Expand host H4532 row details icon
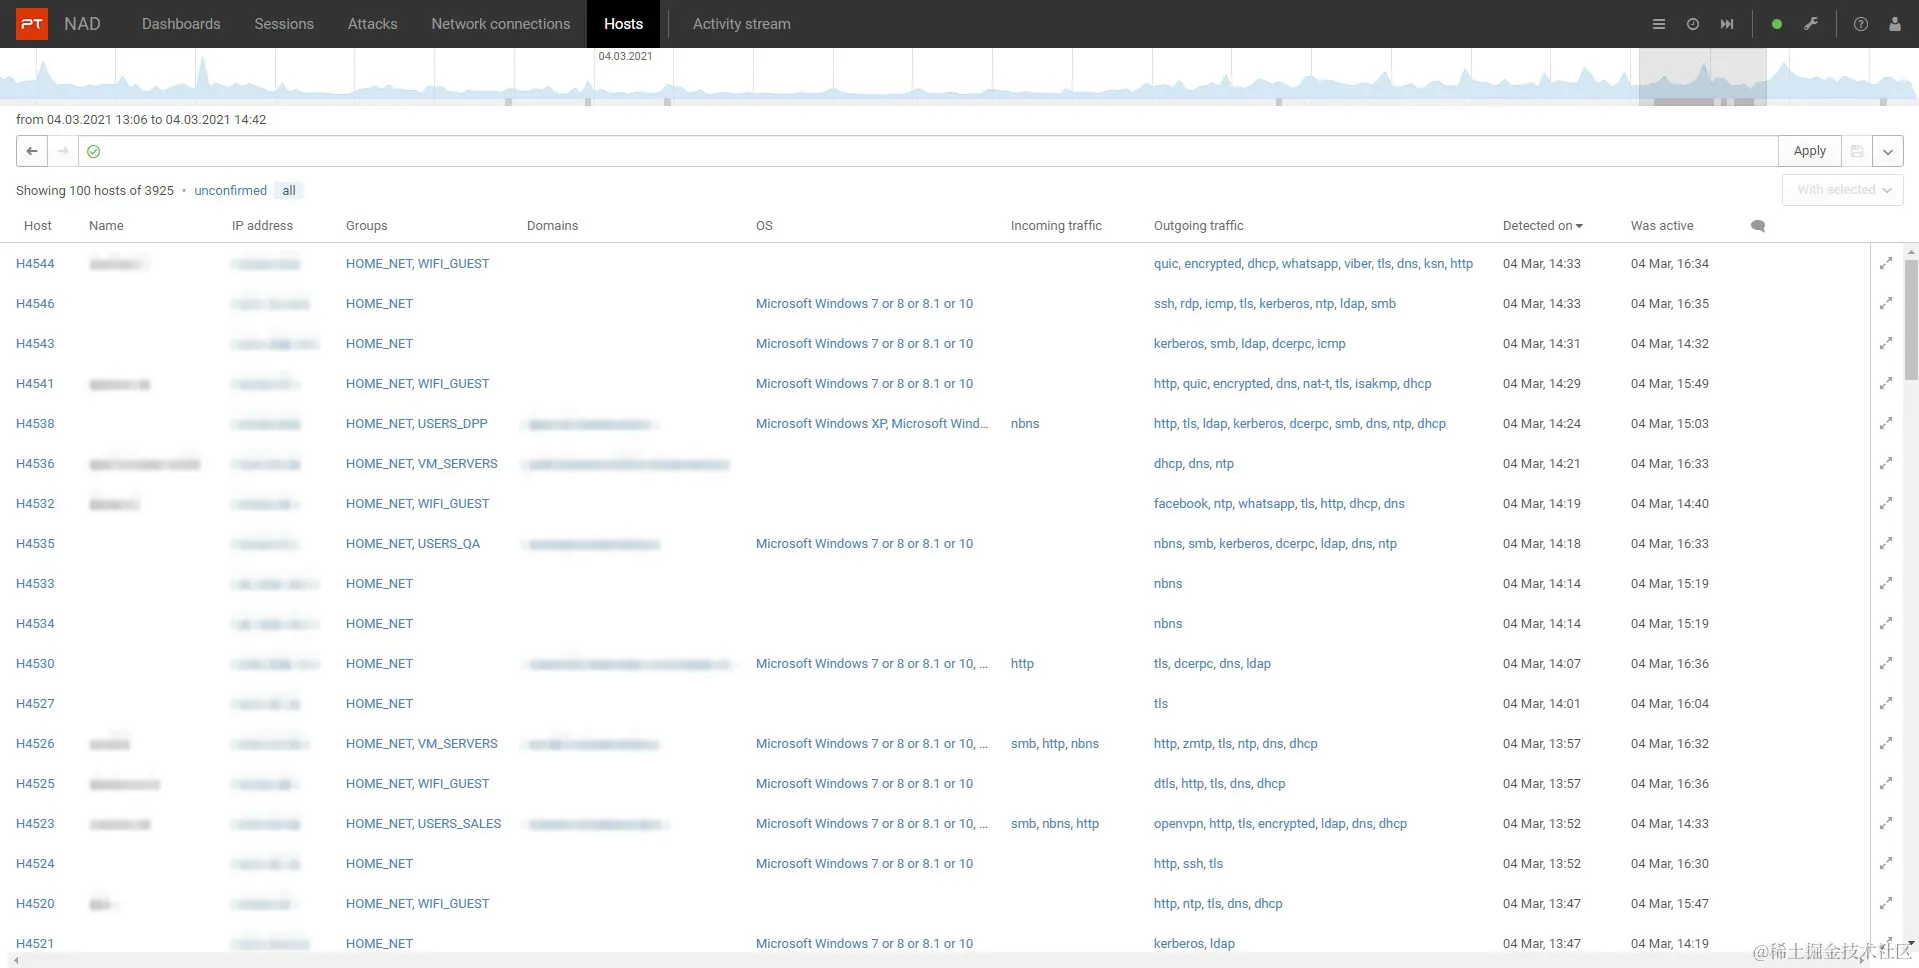The image size is (1919, 968). (x=1886, y=504)
